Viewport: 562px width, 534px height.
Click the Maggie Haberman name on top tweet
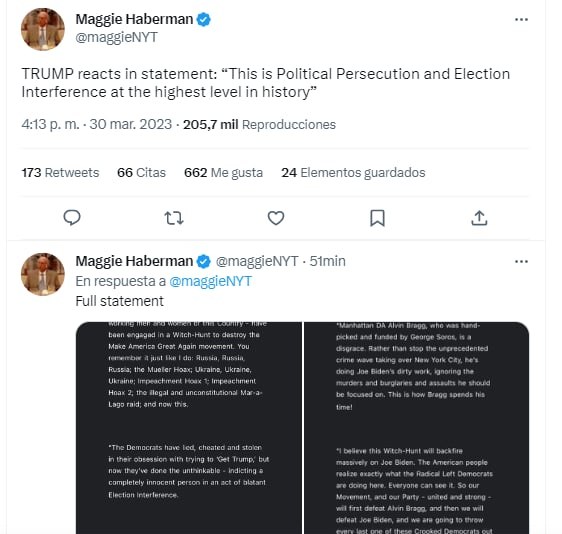[x=134, y=19]
